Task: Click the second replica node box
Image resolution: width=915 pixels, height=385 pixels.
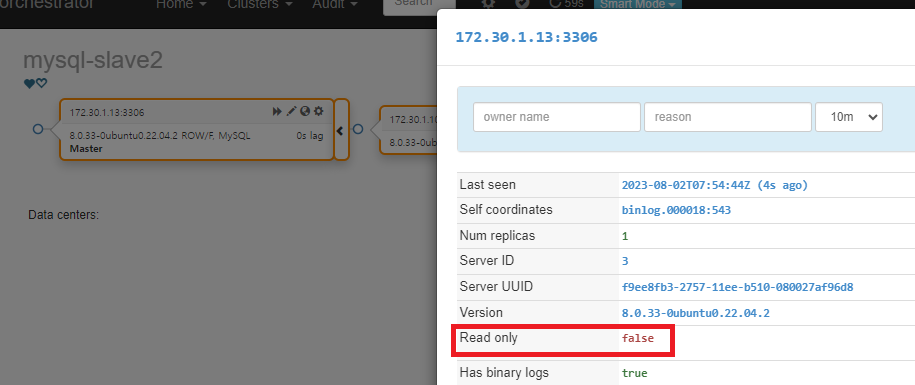Action: pyautogui.click(x=408, y=130)
